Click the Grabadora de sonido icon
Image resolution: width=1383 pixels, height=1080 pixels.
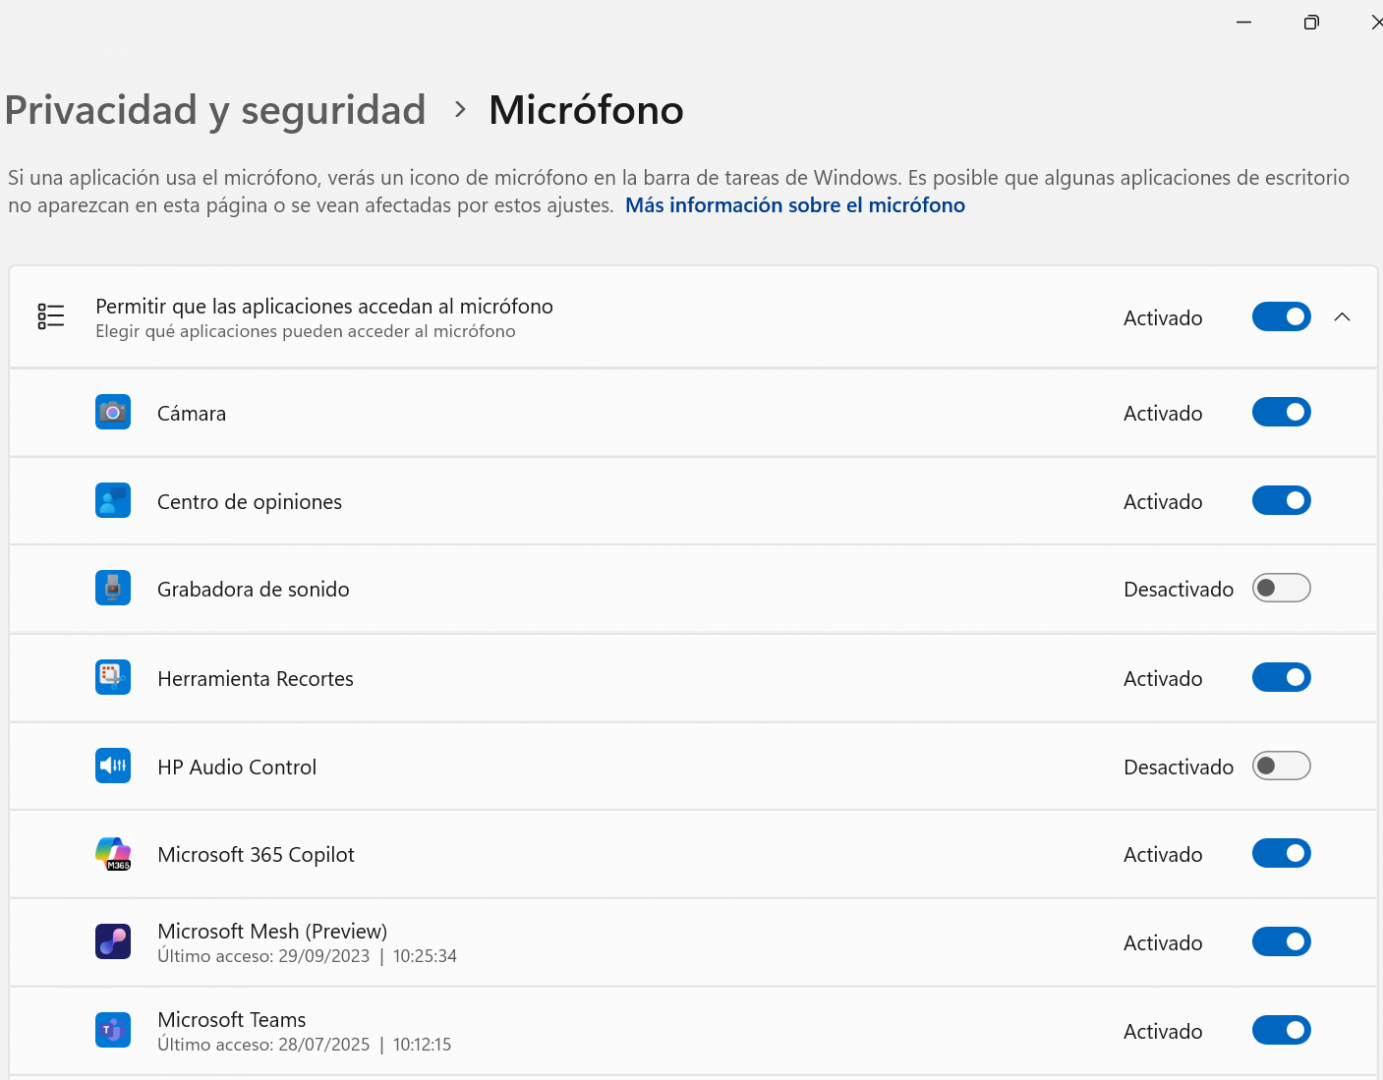113,588
